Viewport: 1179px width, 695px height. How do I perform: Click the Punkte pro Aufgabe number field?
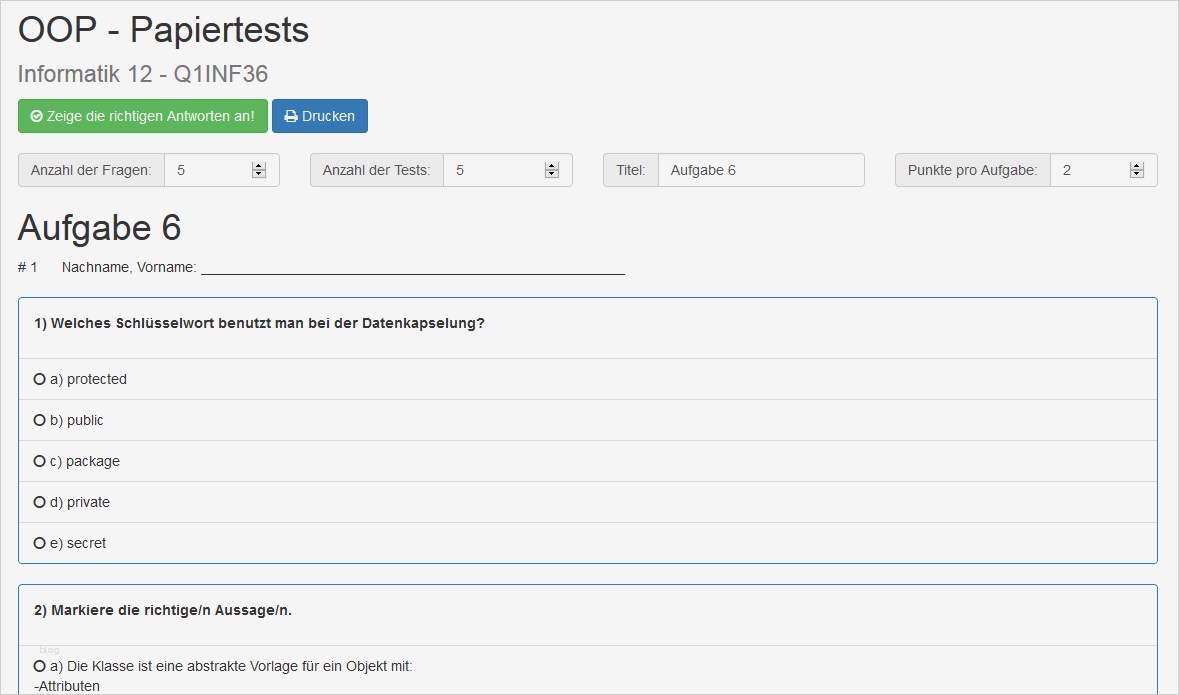point(1088,170)
